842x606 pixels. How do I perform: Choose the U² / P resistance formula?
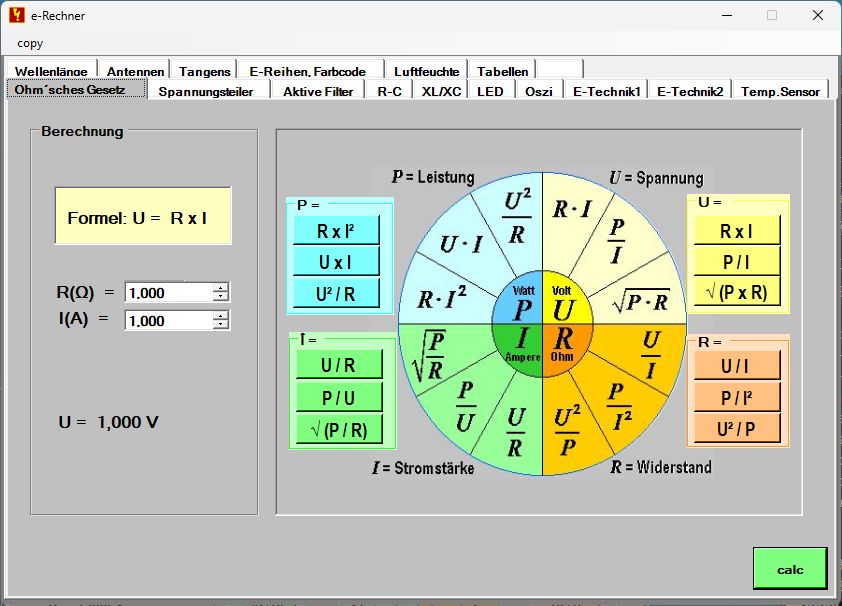point(737,429)
